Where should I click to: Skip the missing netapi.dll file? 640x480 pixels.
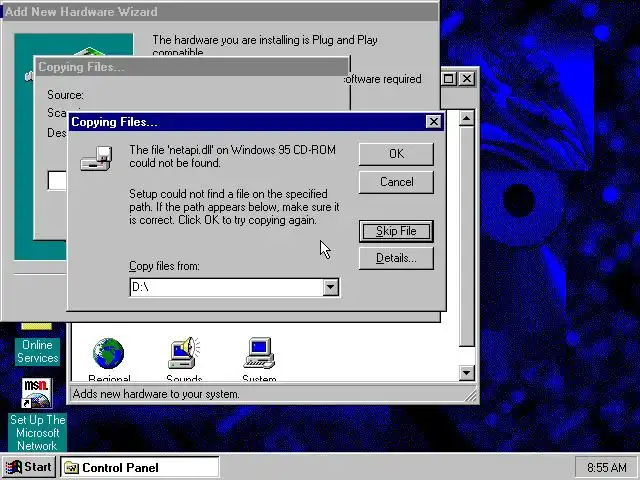point(396,231)
